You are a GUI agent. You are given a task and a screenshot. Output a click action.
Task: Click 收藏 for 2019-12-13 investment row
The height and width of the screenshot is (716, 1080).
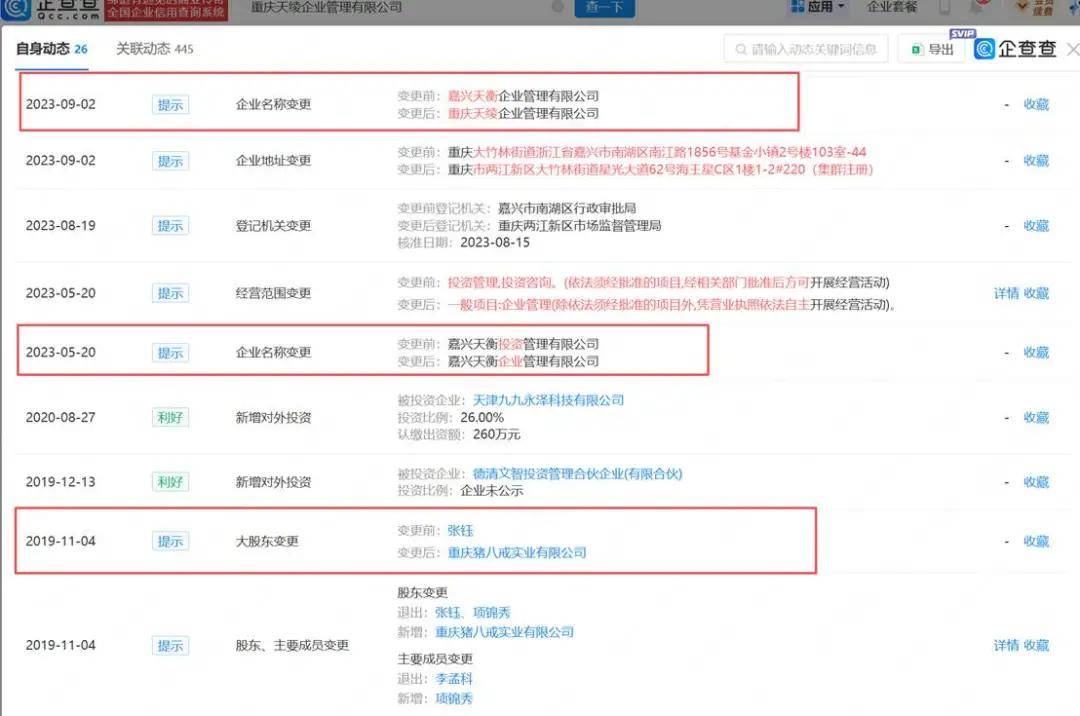(1036, 482)
